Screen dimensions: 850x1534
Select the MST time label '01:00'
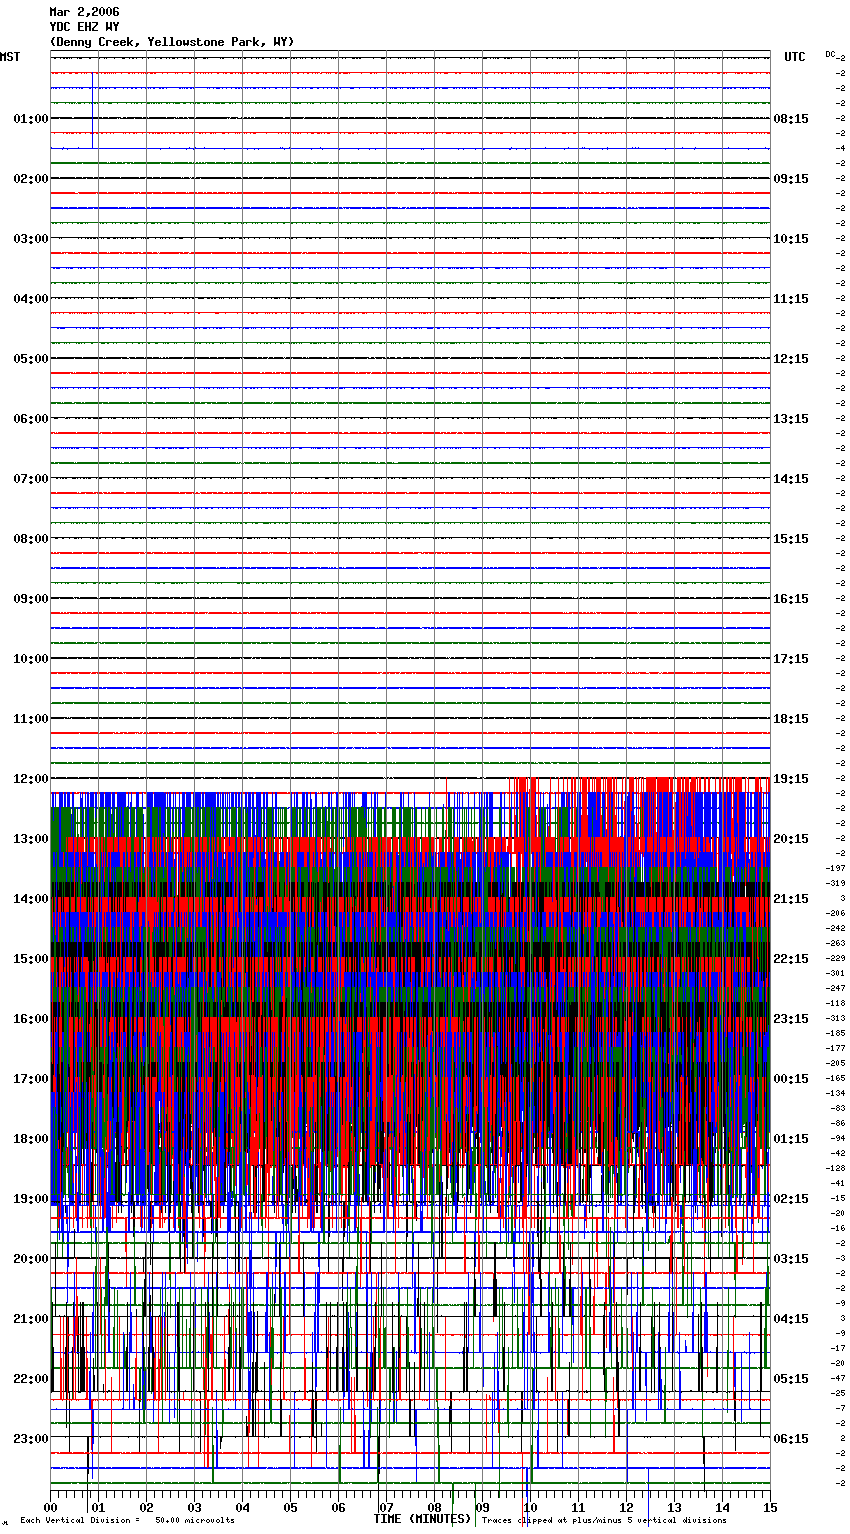pos(30,119)
